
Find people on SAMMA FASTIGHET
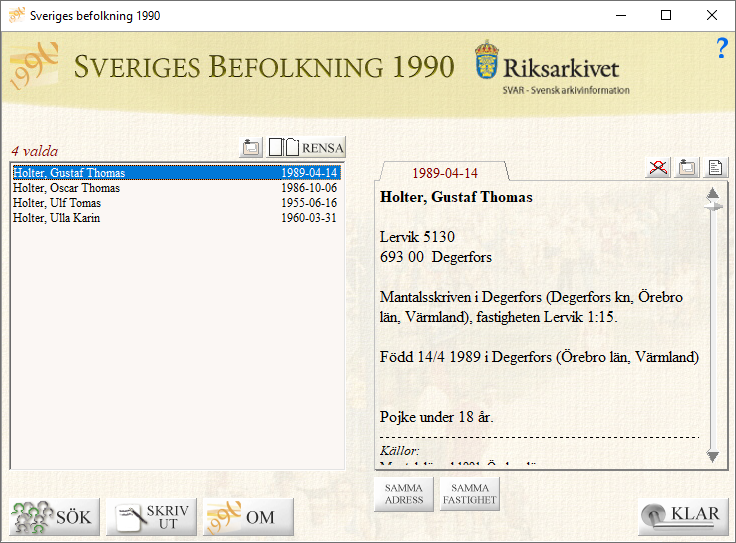469,494
